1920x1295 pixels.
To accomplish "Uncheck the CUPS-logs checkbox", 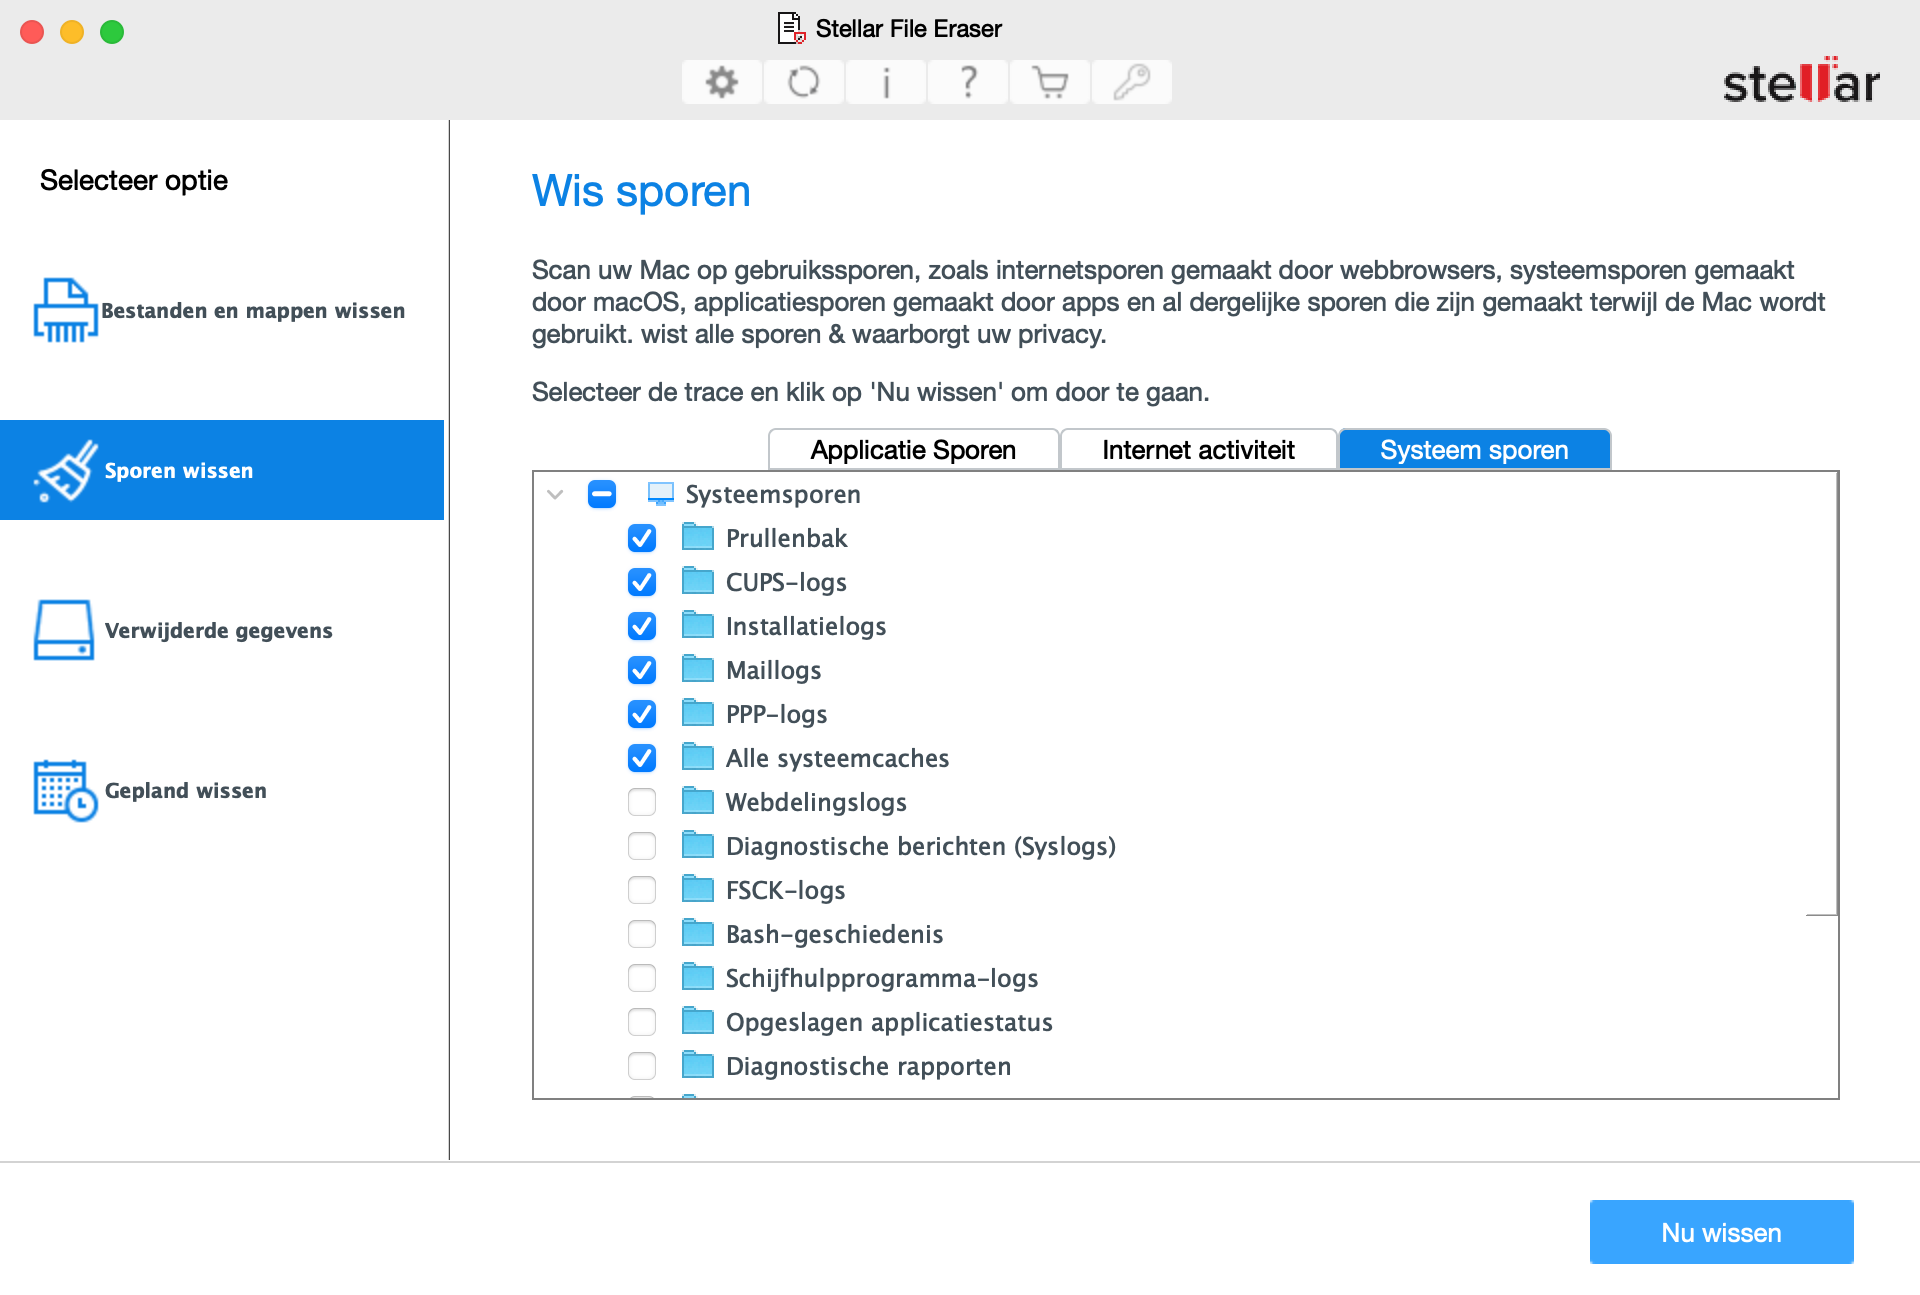I will tap(642, 582).
